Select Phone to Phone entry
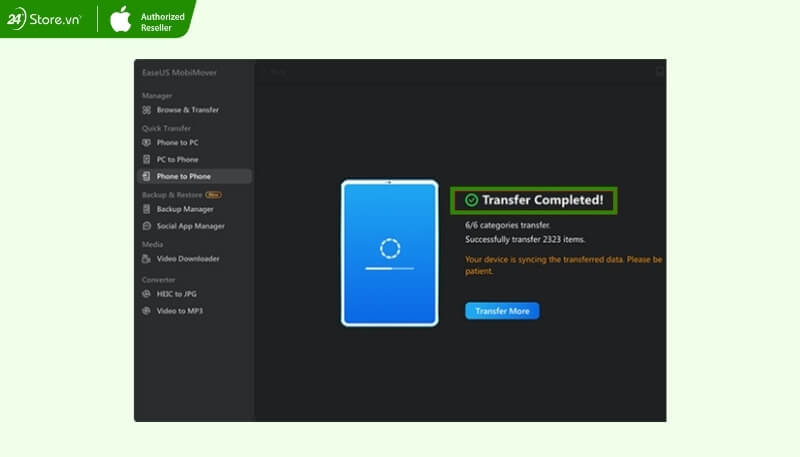The image size is (800, 457). [x=194, y=176]
